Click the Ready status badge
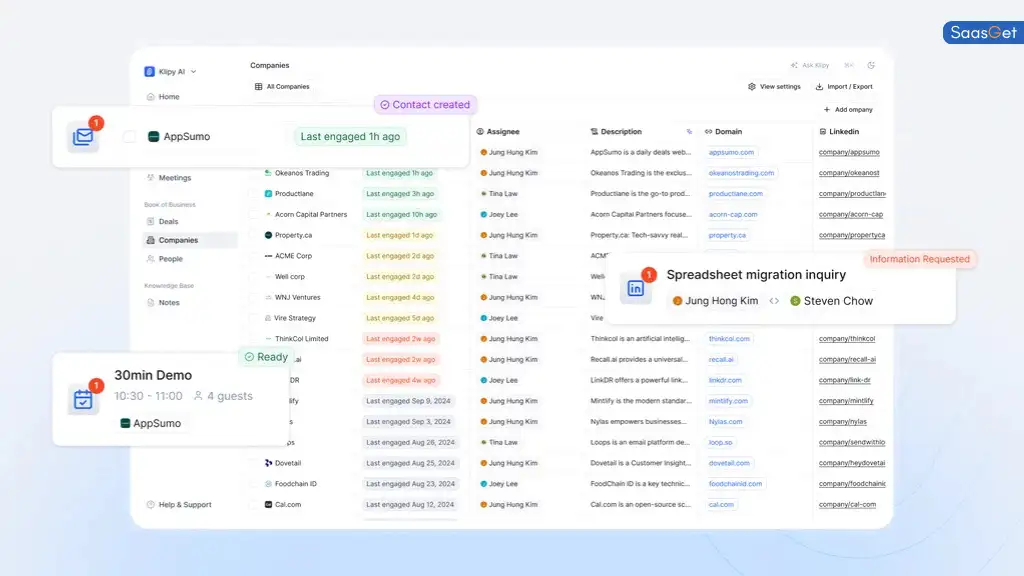1024x576 pixels. 266,357
